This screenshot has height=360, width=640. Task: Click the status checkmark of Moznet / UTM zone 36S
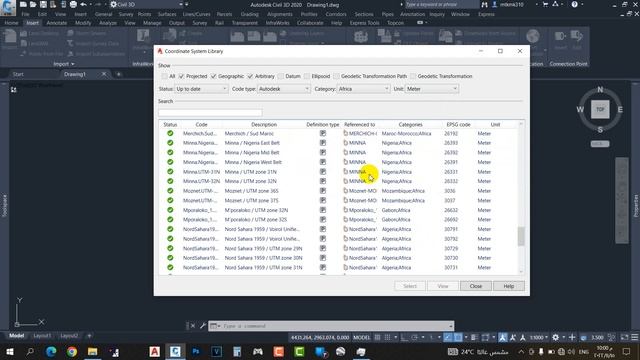click(x=170, y=191)
